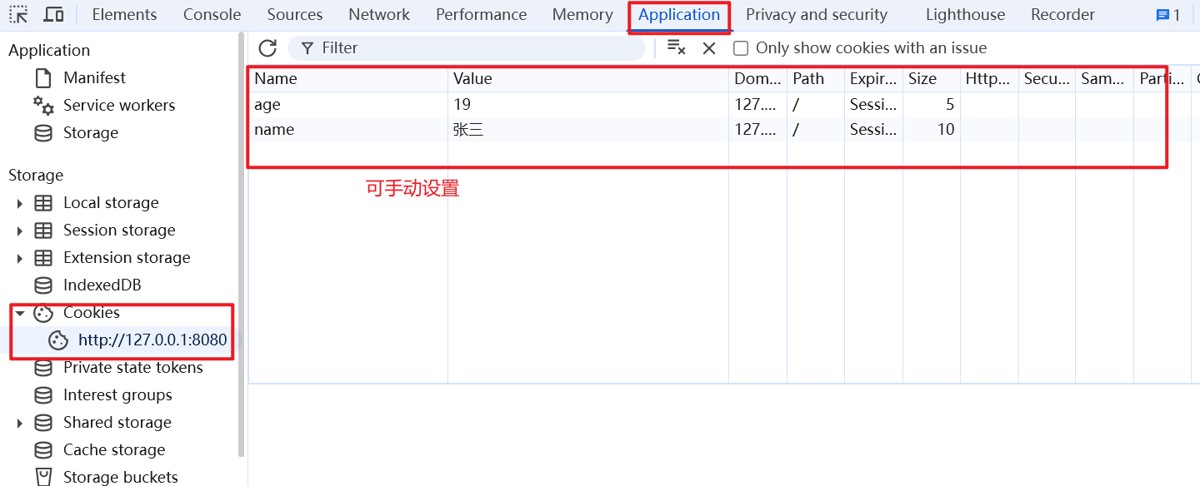Toggle the device toolbar icon
The image size is (1200, 486).
pyautogui.click(x=54, y=15)
